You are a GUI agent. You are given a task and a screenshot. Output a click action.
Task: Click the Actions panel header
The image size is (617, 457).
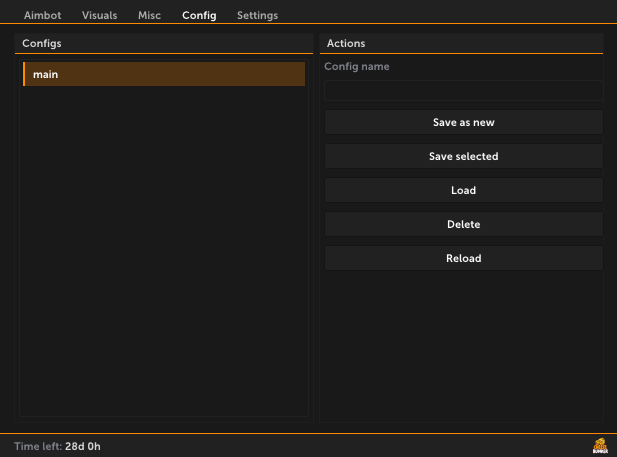(461, 43)
